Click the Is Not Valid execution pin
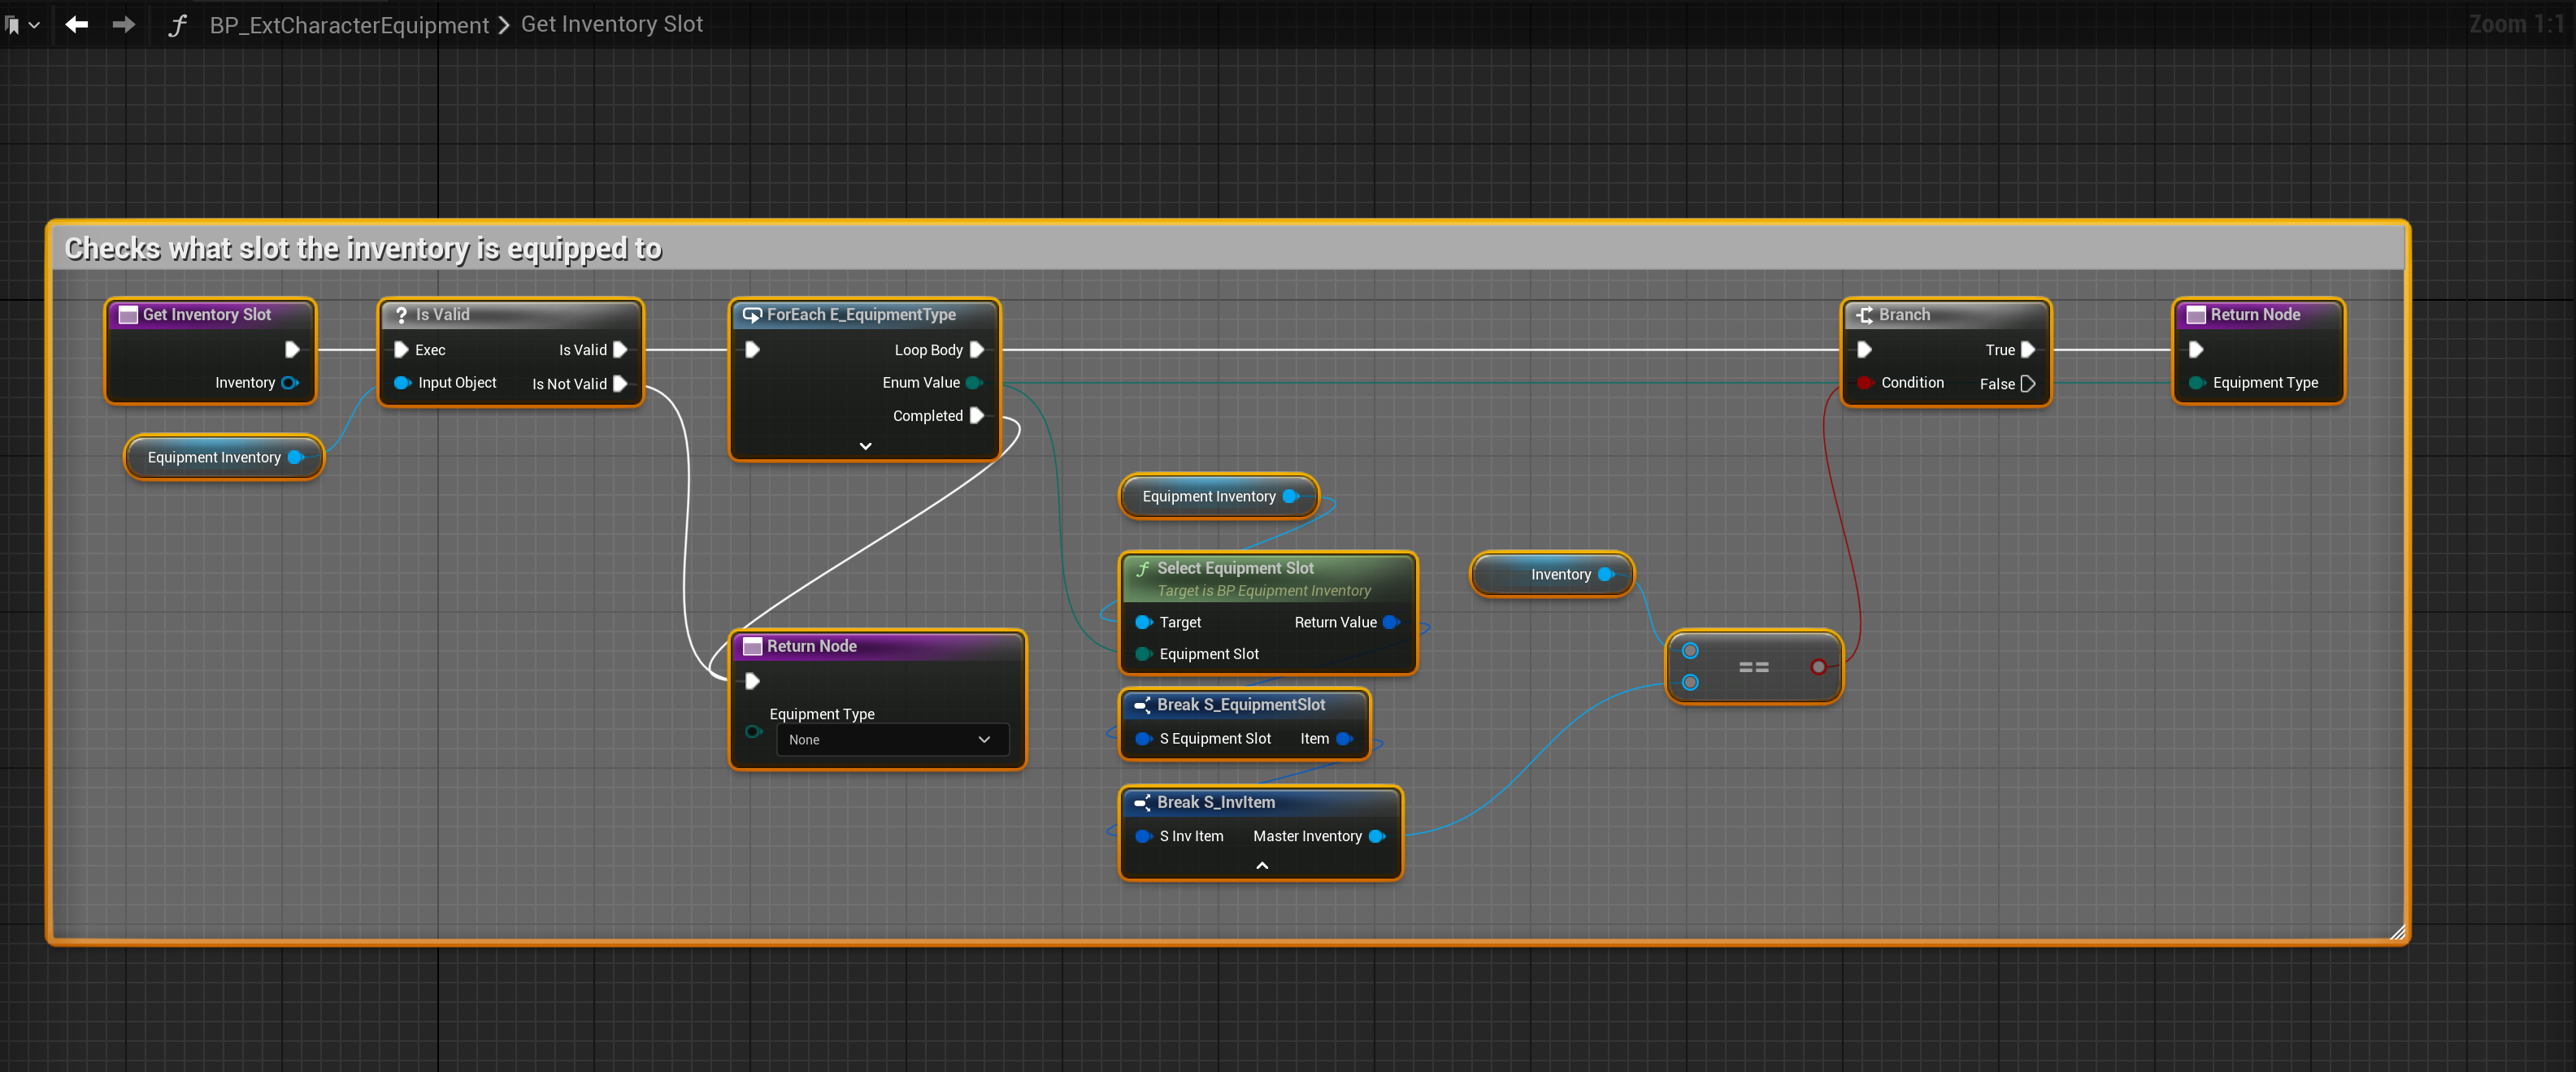The height and width of the screenshot is (1072, 2576). (x=620, y=384)
